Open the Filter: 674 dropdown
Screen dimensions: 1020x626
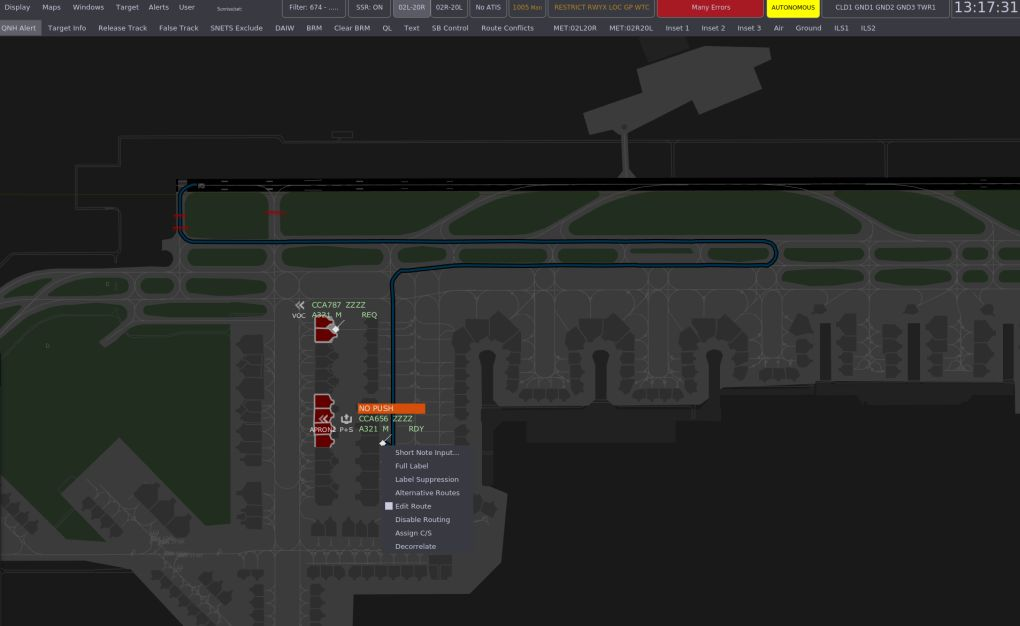click(x=312, y=7)
